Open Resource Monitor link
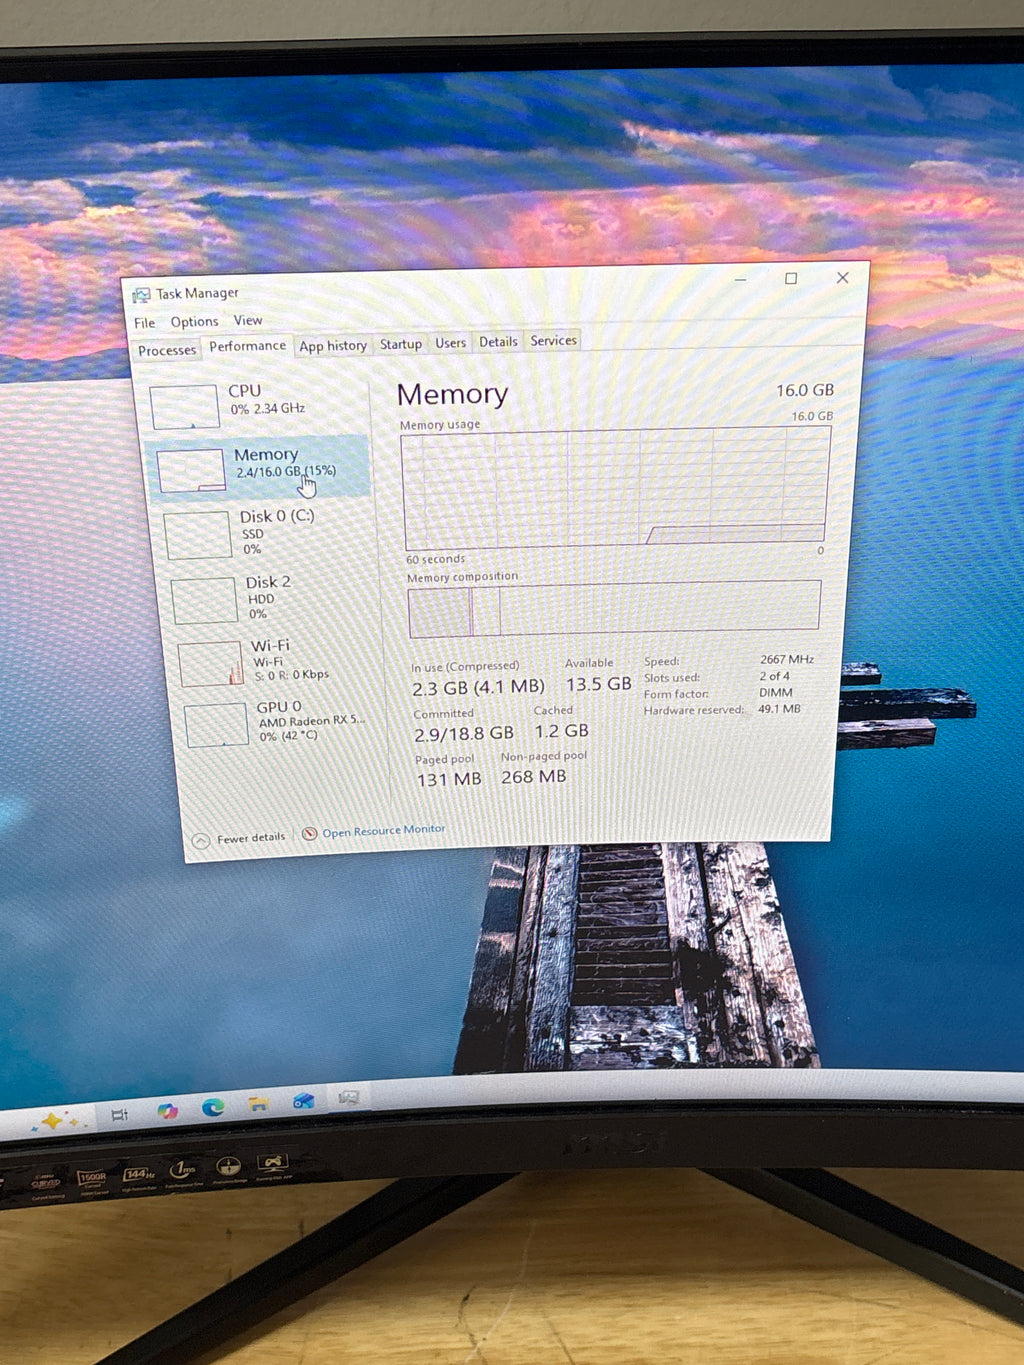 pyautogui.click(x=383, y=831)
